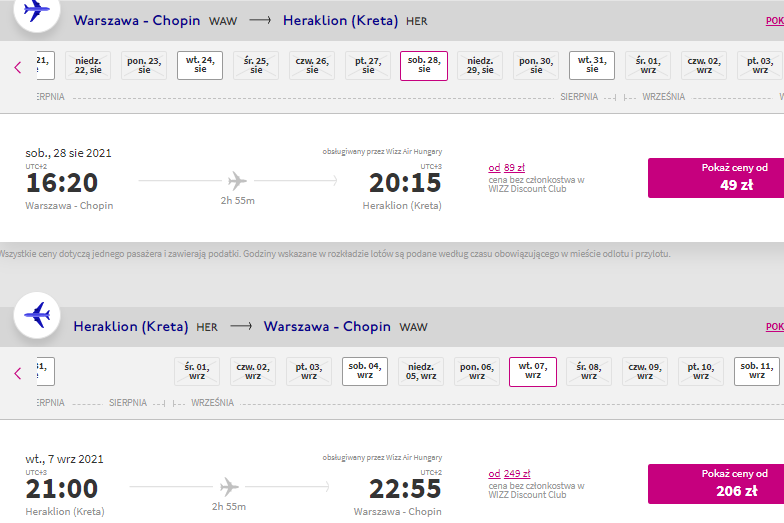Select outbound date wt. 24, sie
Image resolution: width=784 pixels, height=523 pixels.
click(200, 65)
